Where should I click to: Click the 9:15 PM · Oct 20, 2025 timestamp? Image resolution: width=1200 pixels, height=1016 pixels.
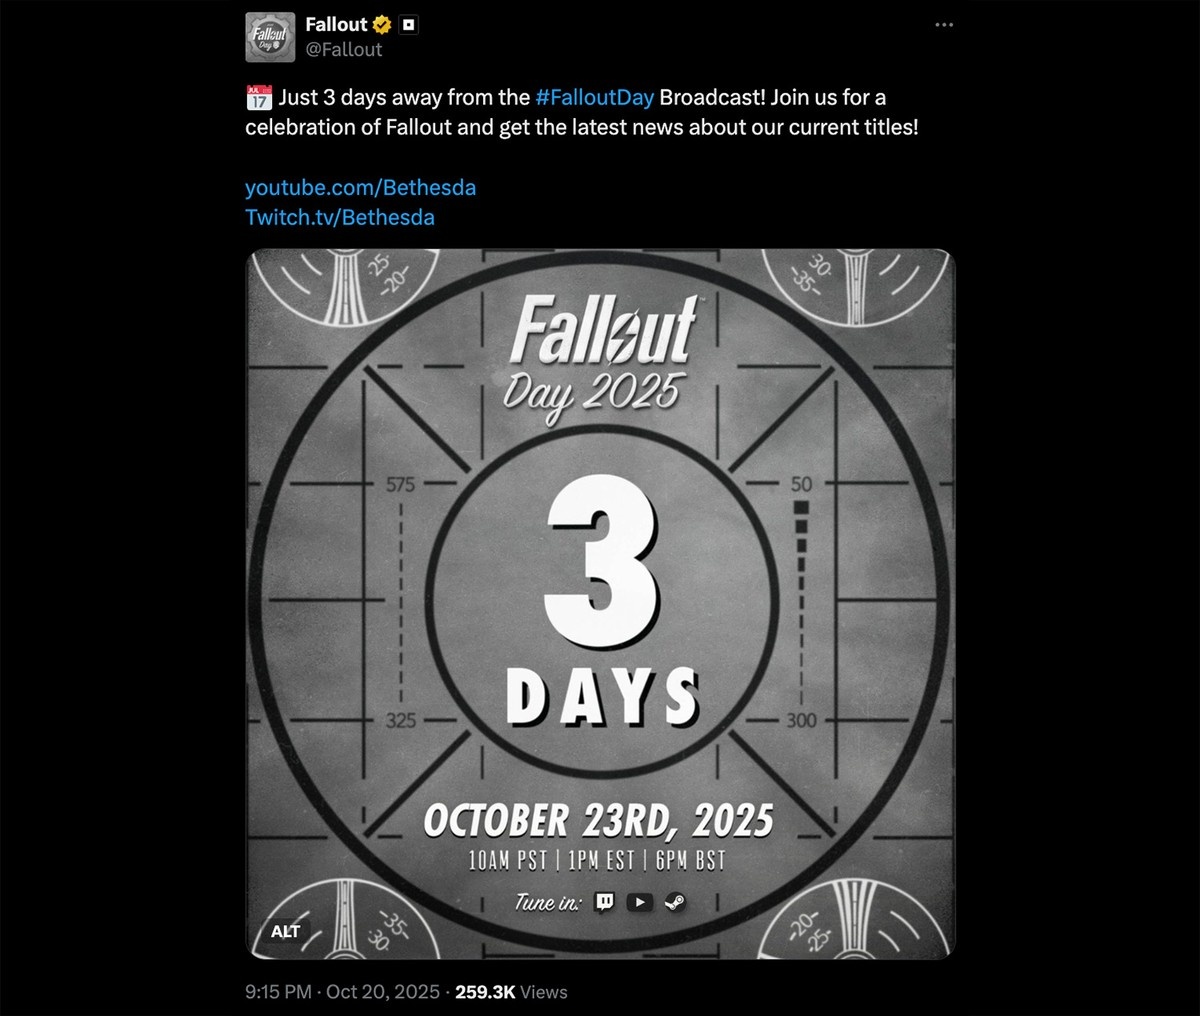tap(342, 992)
